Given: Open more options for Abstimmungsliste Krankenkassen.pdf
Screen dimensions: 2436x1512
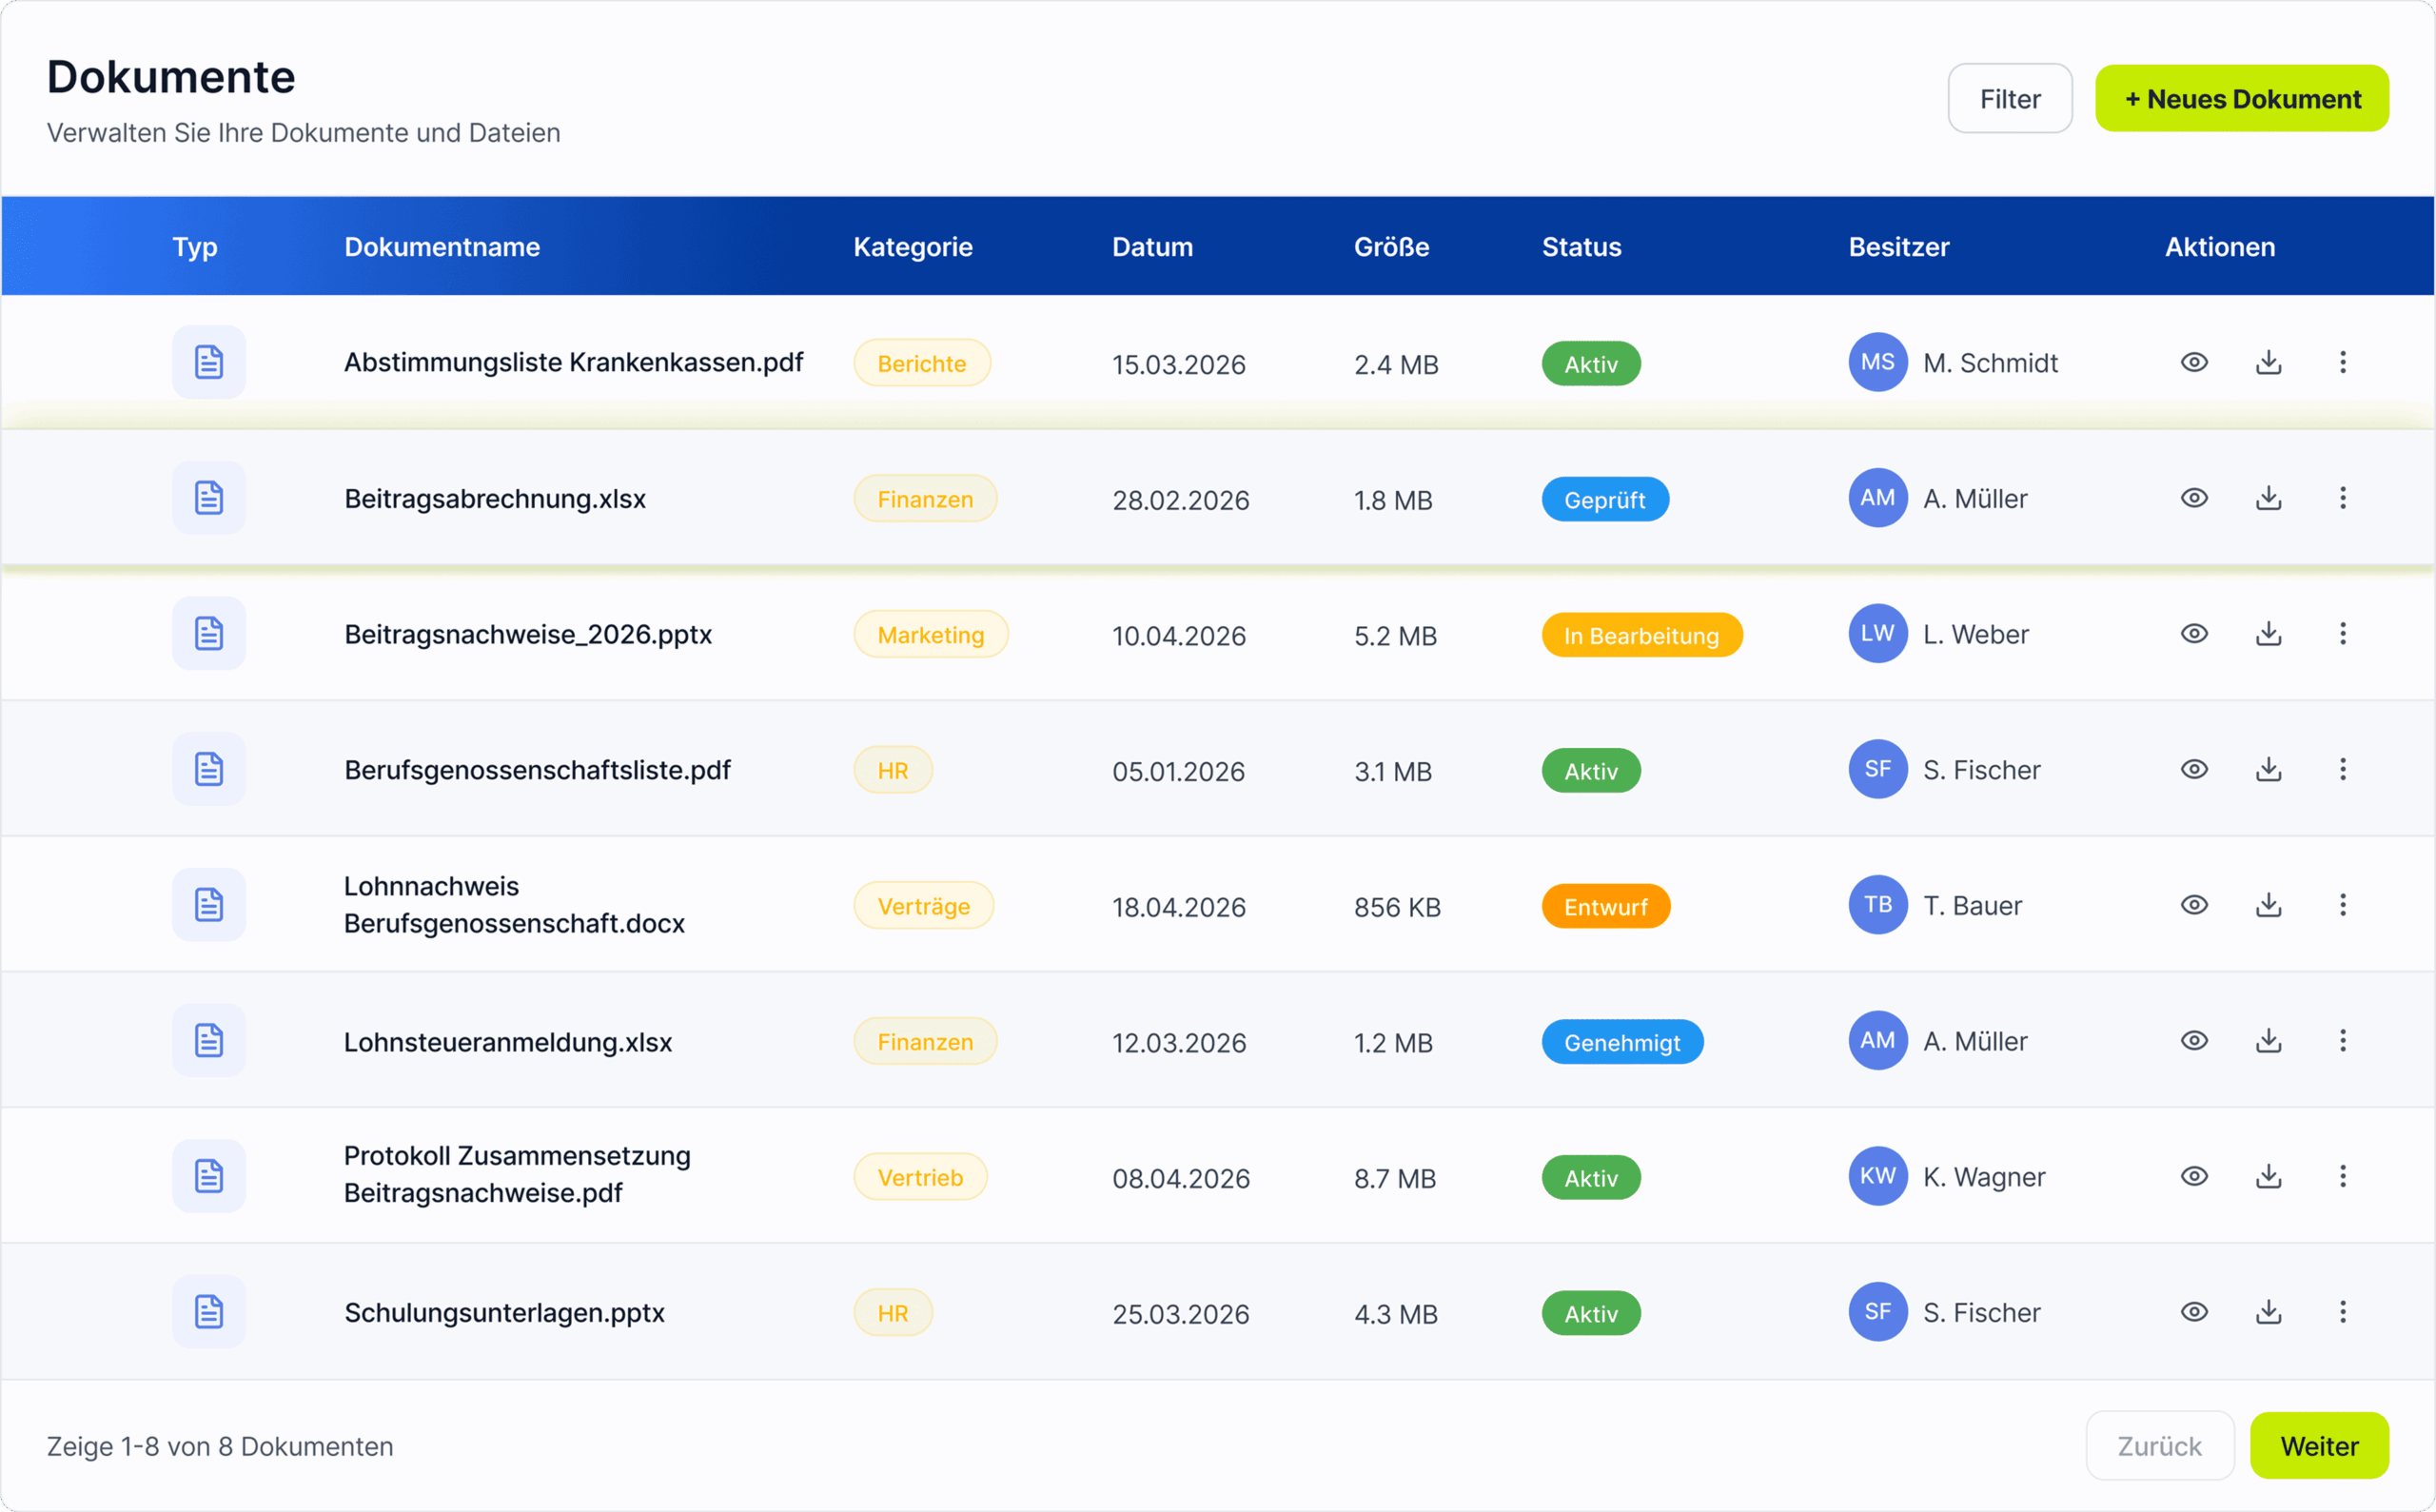Looking at the screenshot, I should point(2342,362).
